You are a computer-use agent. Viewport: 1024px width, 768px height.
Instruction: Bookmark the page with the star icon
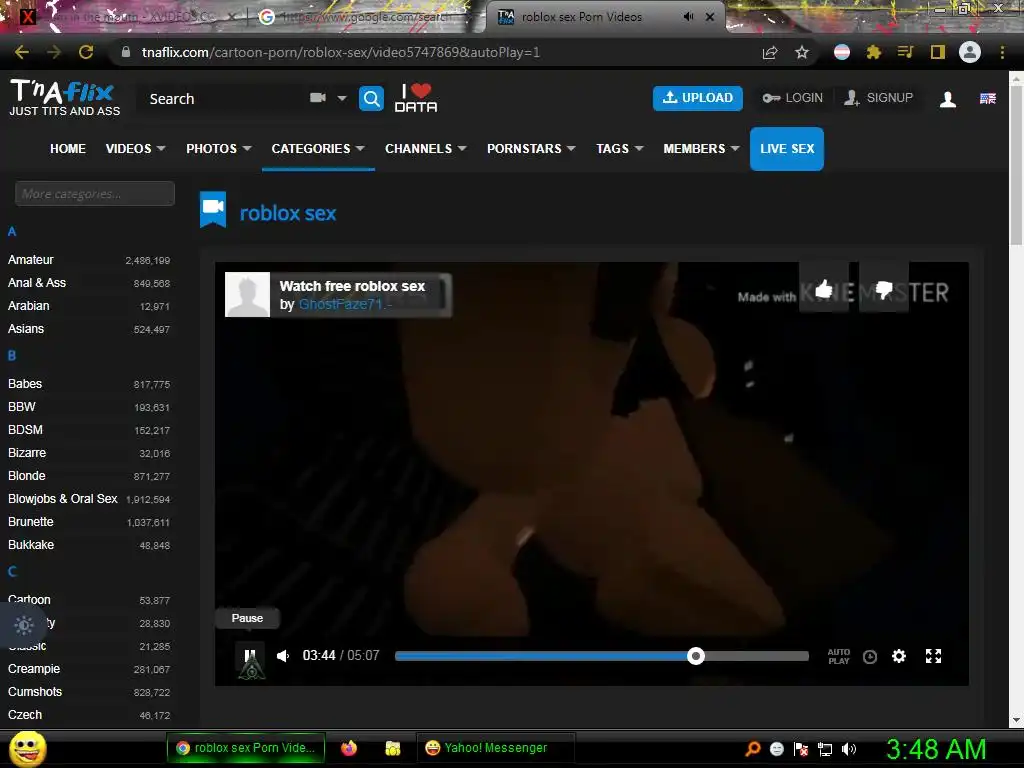[x=802, y=52]
